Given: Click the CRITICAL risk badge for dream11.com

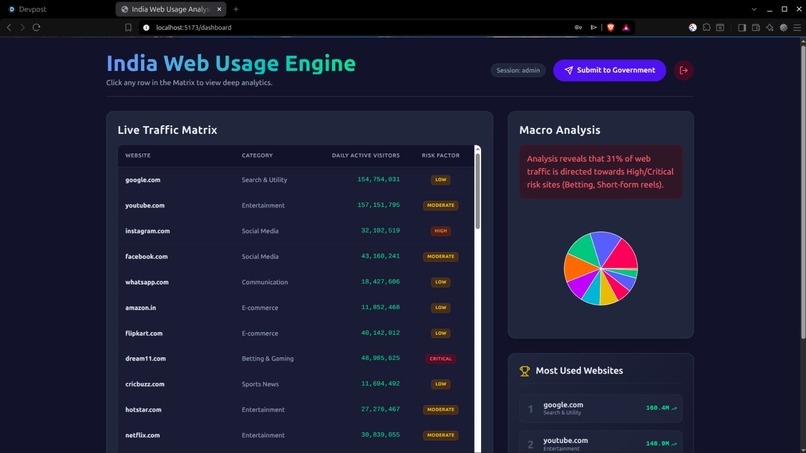Looking at the screenshot, I should 441,358.
